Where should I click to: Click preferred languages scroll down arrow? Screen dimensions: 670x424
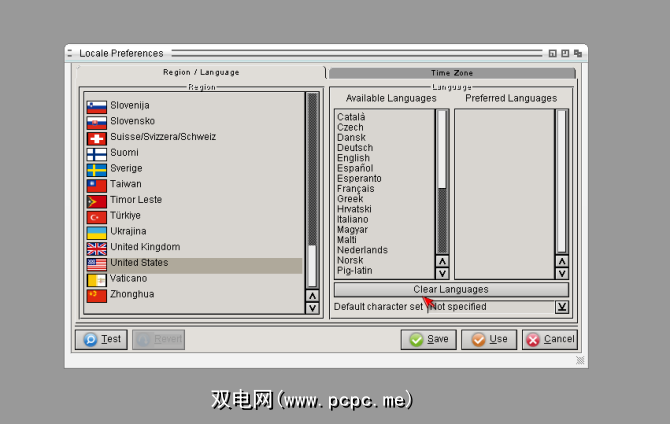(x=562, y=273)
